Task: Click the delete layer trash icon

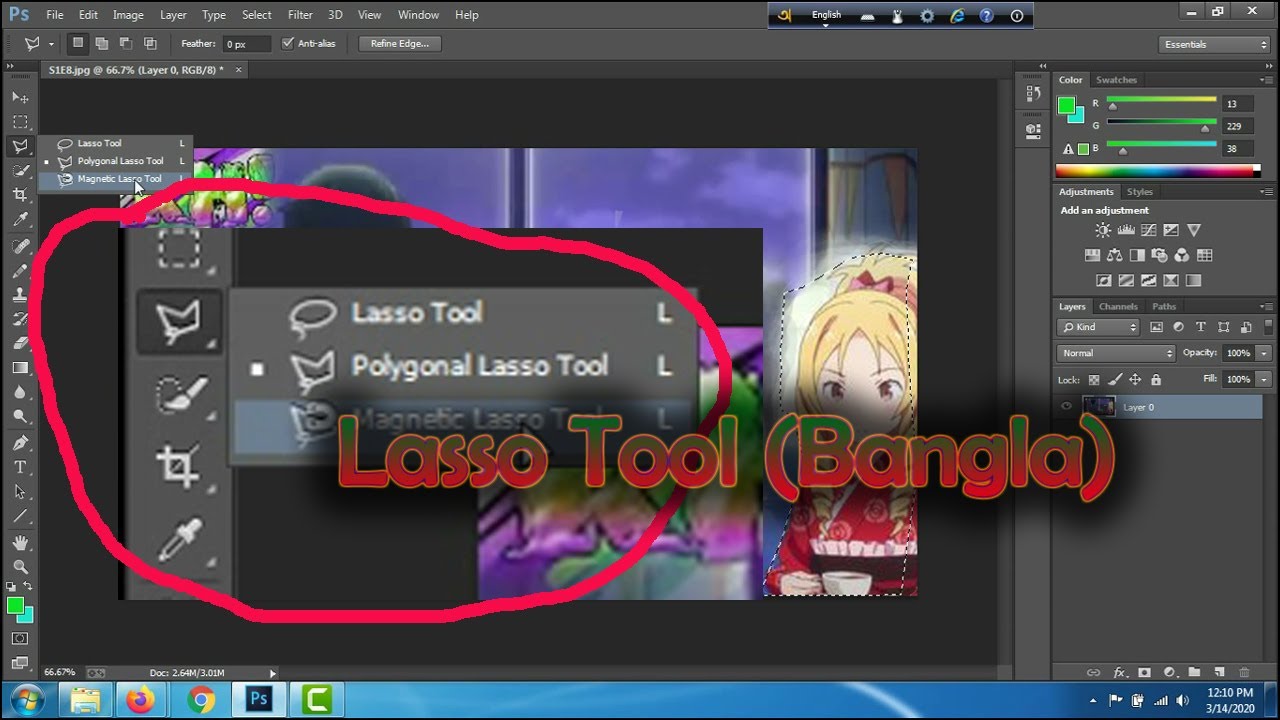Action: tap(1244, 673)
